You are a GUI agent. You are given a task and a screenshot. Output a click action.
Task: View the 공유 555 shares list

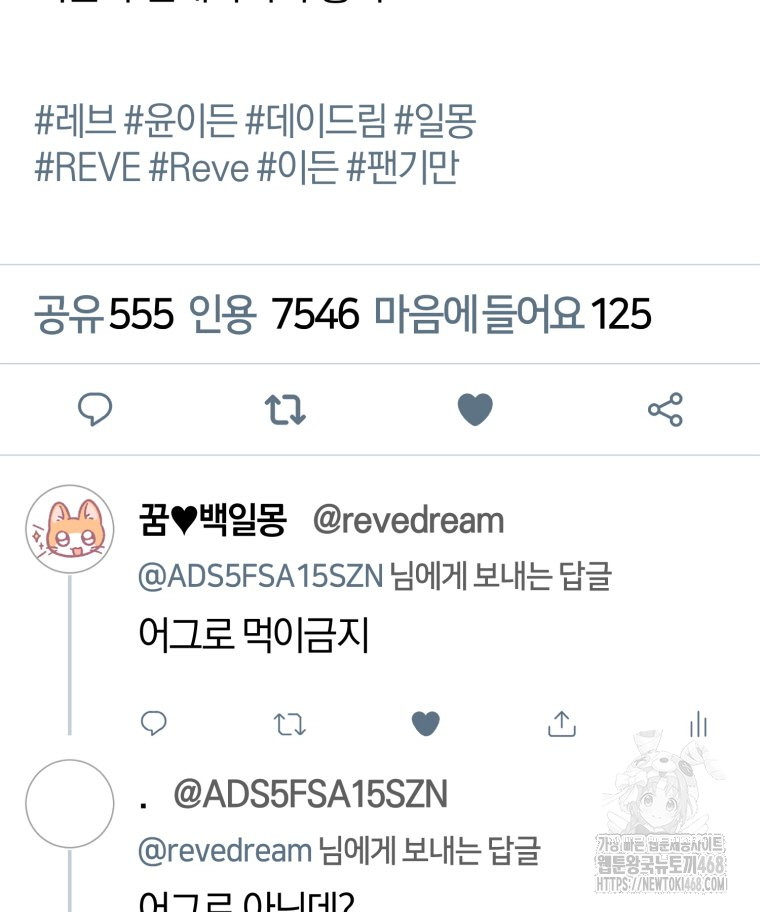click(104, 314)
